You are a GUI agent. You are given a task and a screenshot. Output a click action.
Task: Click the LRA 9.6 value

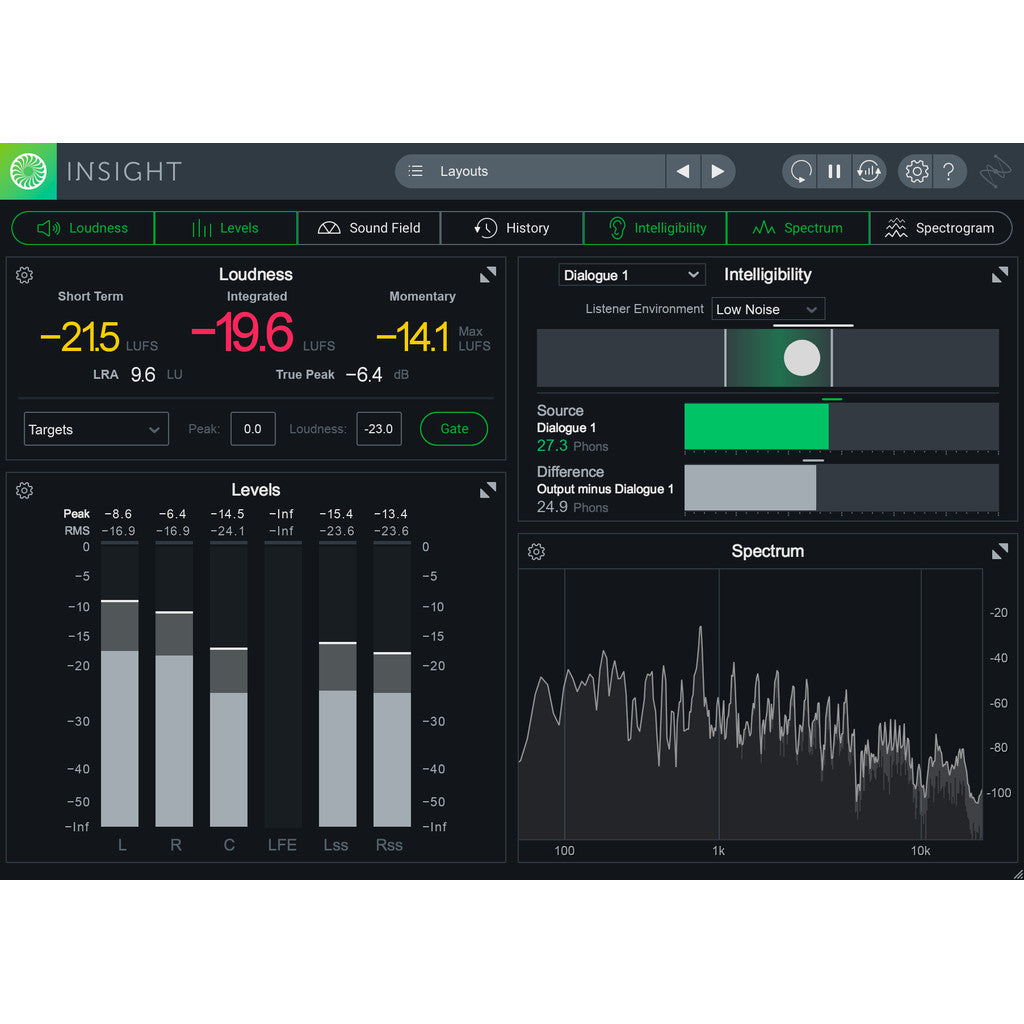pos(143,374)
